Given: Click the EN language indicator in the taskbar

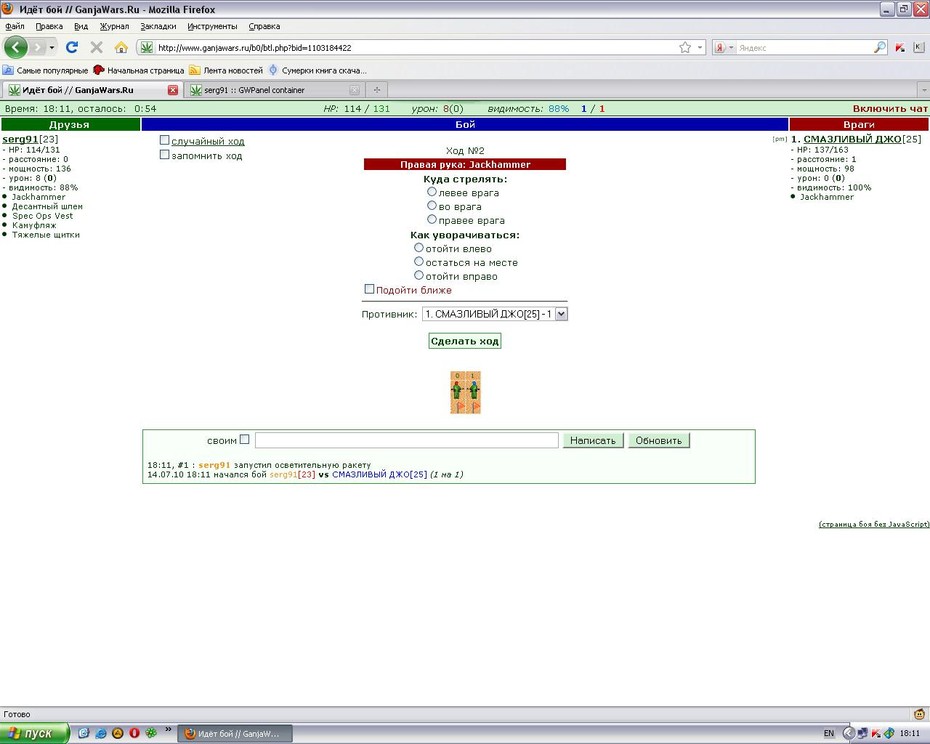Looking at the screenshot, I should click(x=829, y=733).
